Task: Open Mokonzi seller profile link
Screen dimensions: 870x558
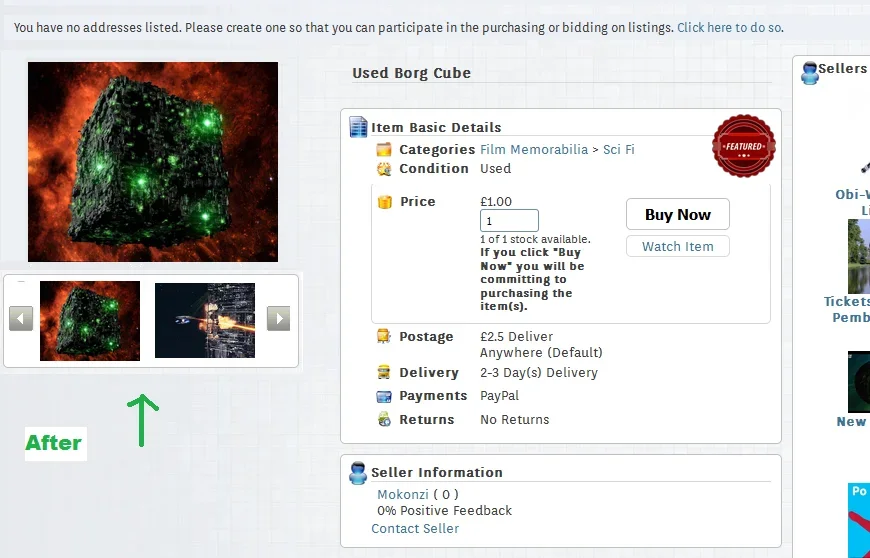Action: (403, 494)
